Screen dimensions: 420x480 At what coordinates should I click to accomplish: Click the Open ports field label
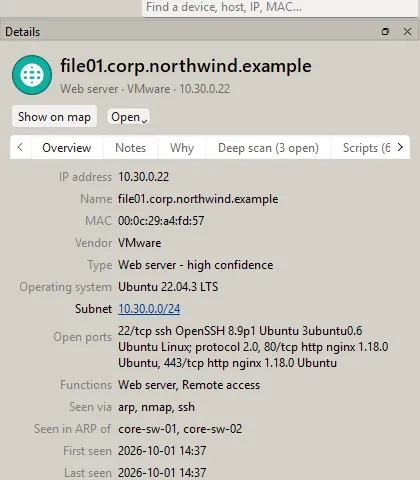[82, 337]
